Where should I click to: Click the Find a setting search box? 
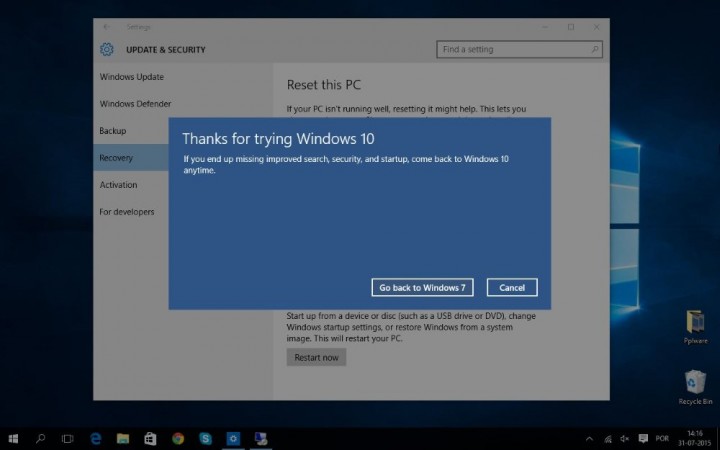click(x=519, y=49)
